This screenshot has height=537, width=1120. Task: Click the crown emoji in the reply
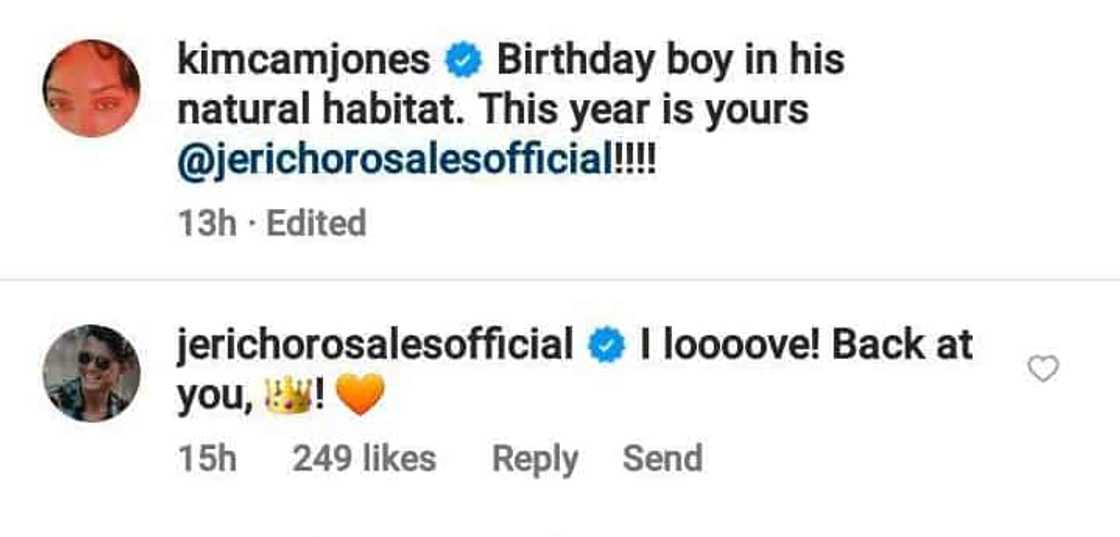[x=288, y=400]
